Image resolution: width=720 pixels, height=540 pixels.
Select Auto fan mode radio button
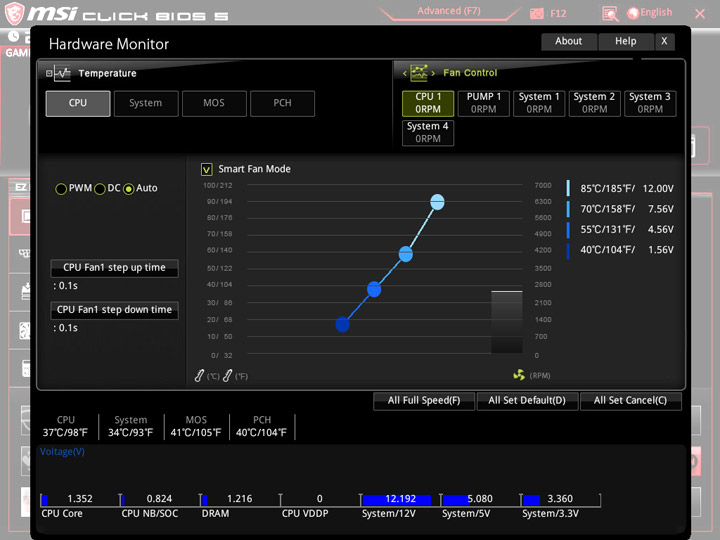(129, 189)
